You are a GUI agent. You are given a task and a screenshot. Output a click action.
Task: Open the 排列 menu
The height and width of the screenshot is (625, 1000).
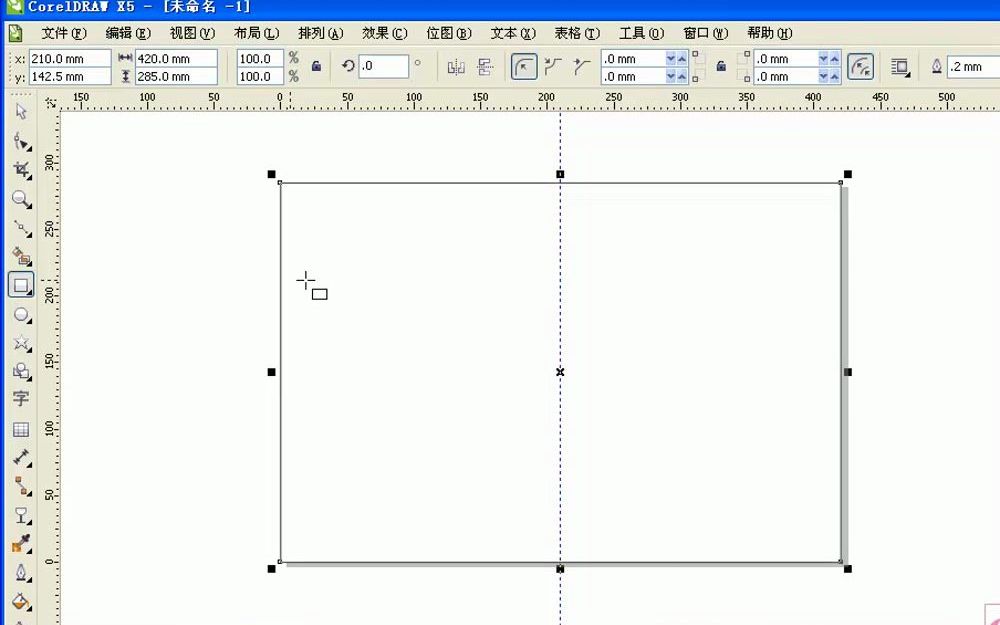coord(318,33)
